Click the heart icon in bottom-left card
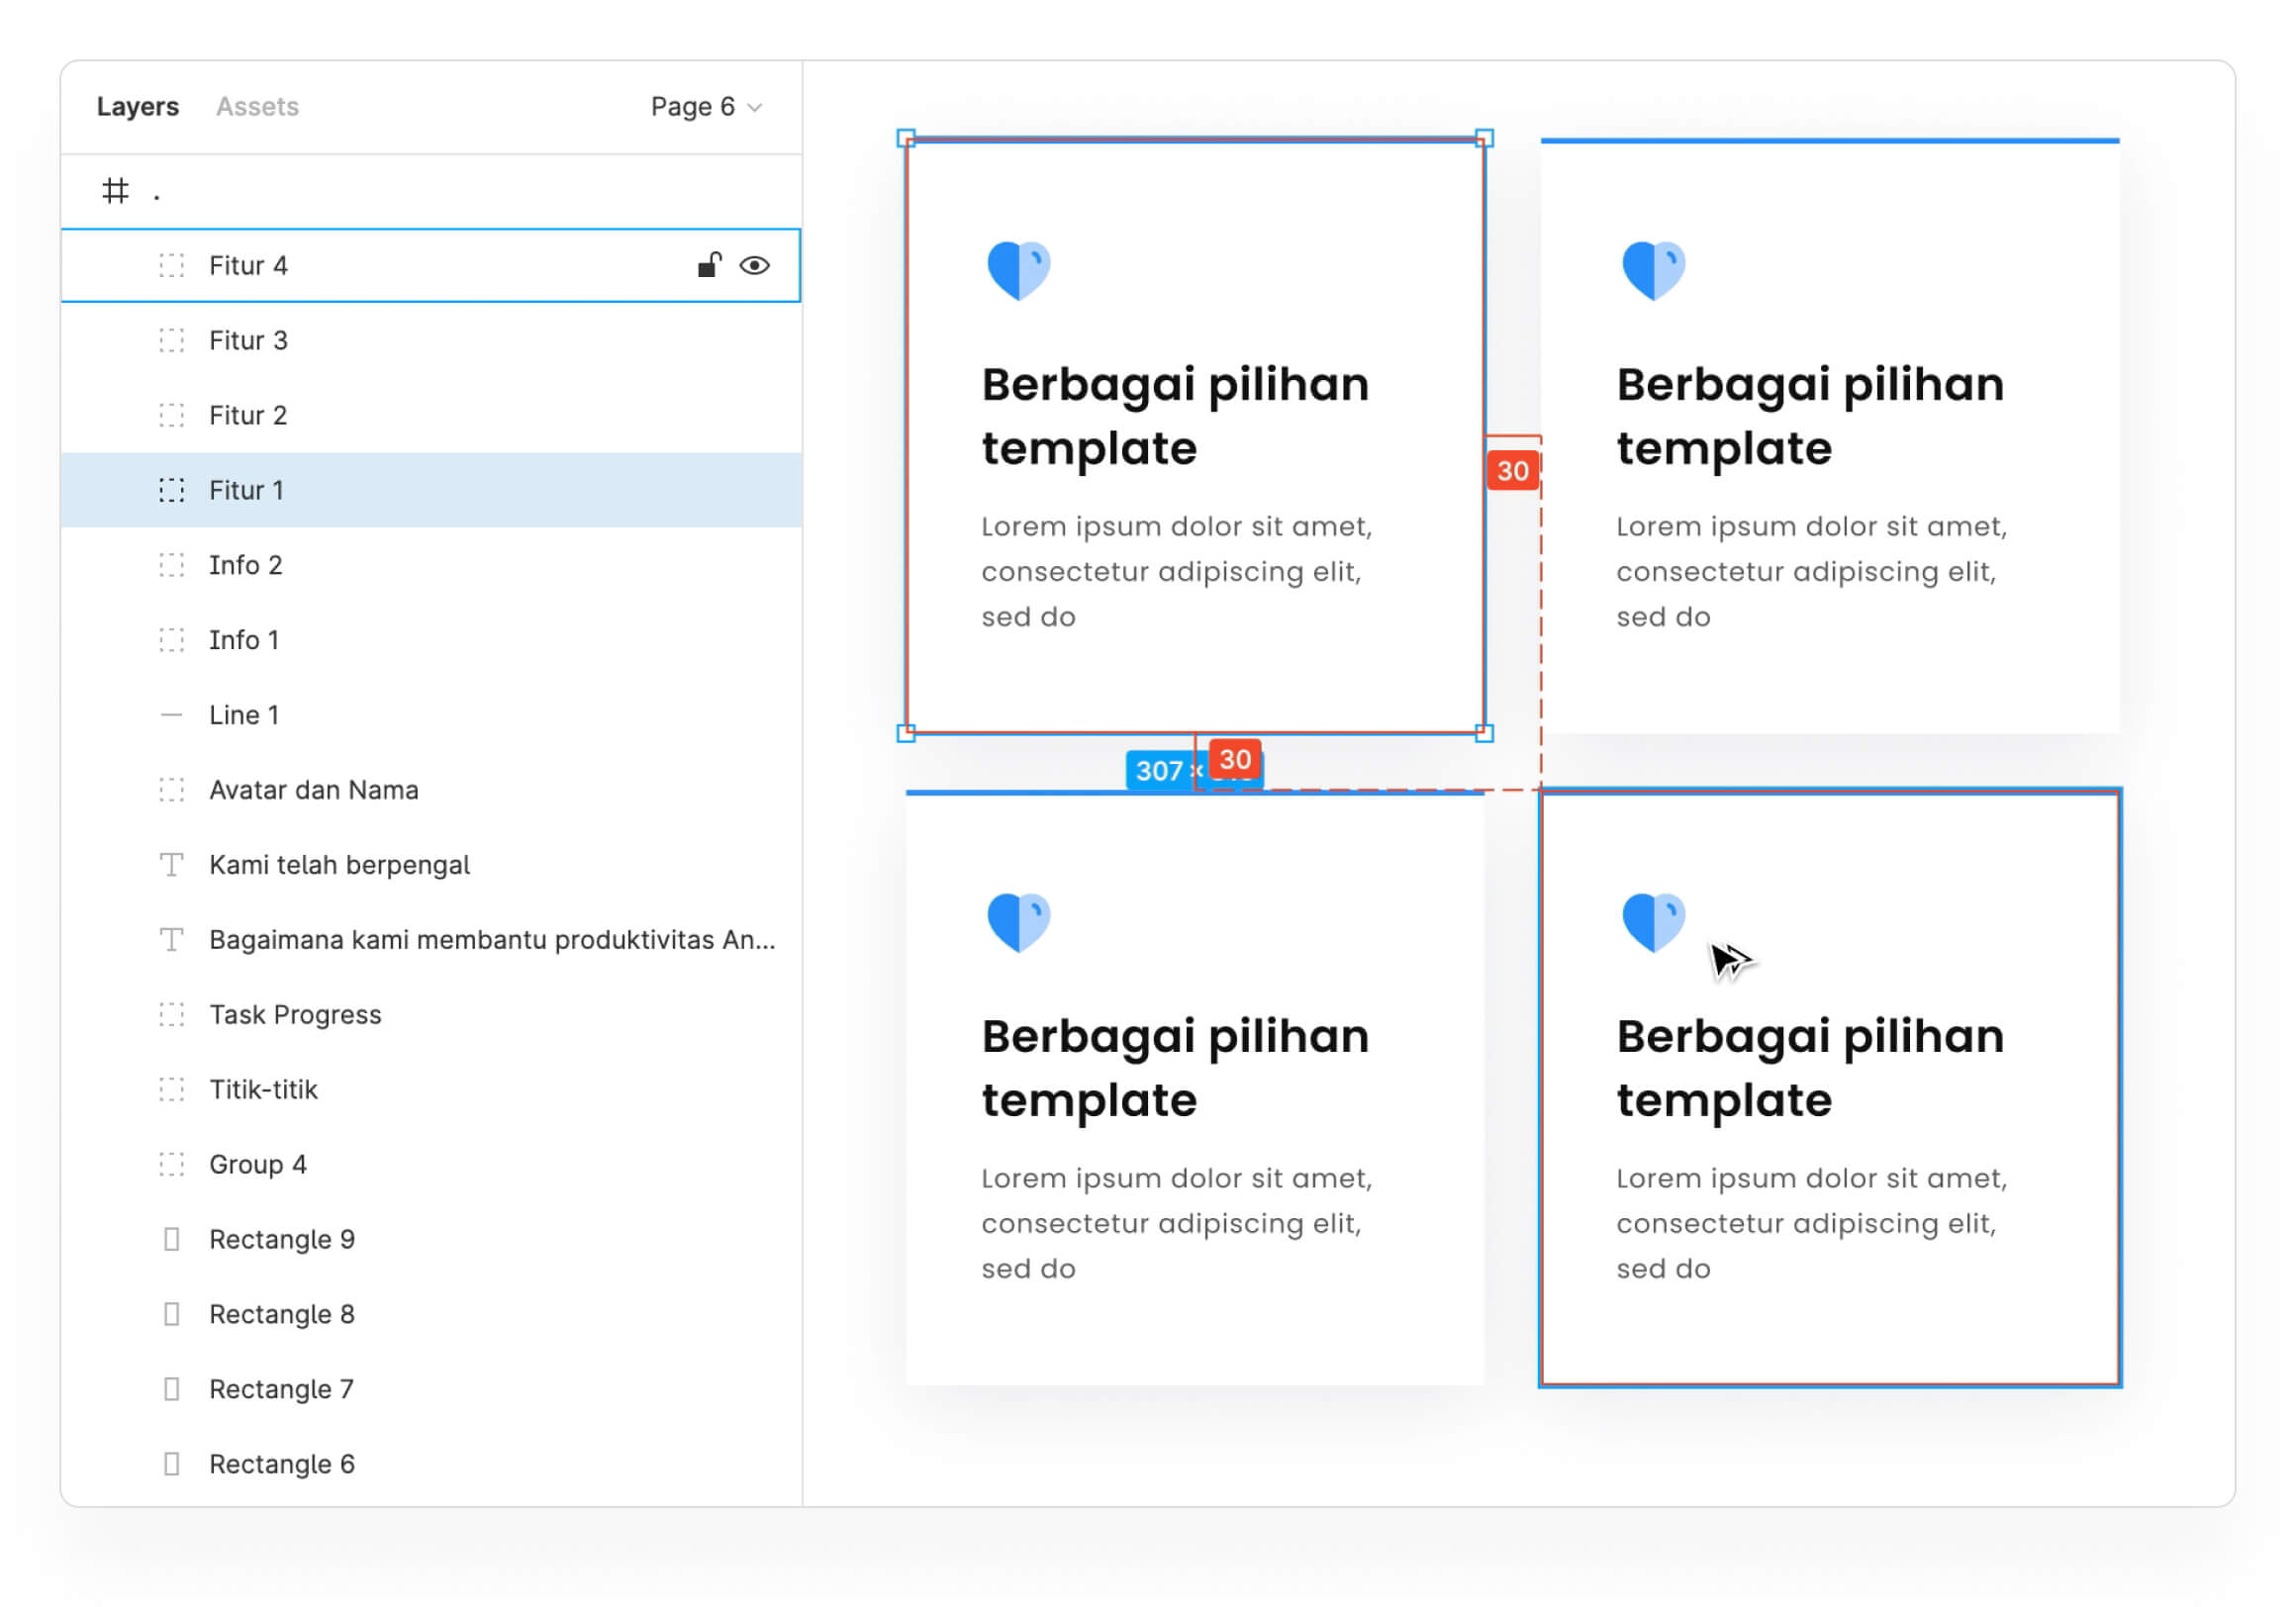 1018,921
